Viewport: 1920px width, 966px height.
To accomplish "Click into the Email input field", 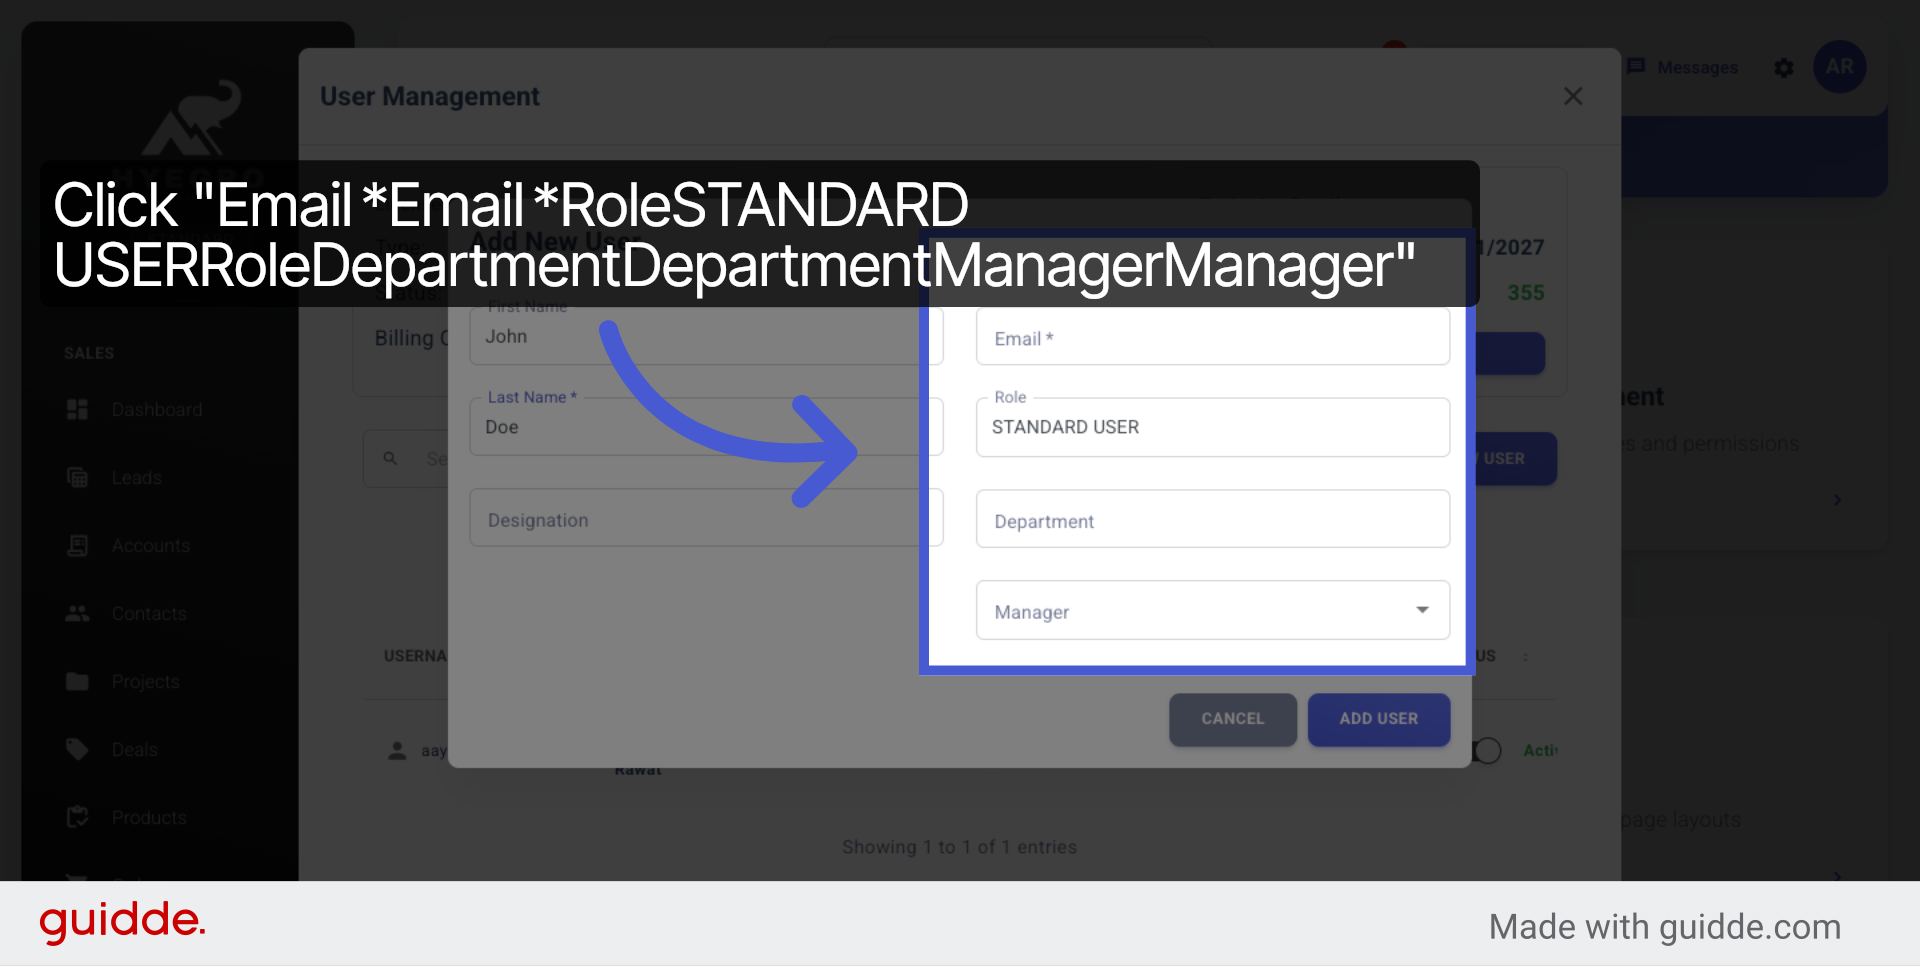I will pos(1211,338).
